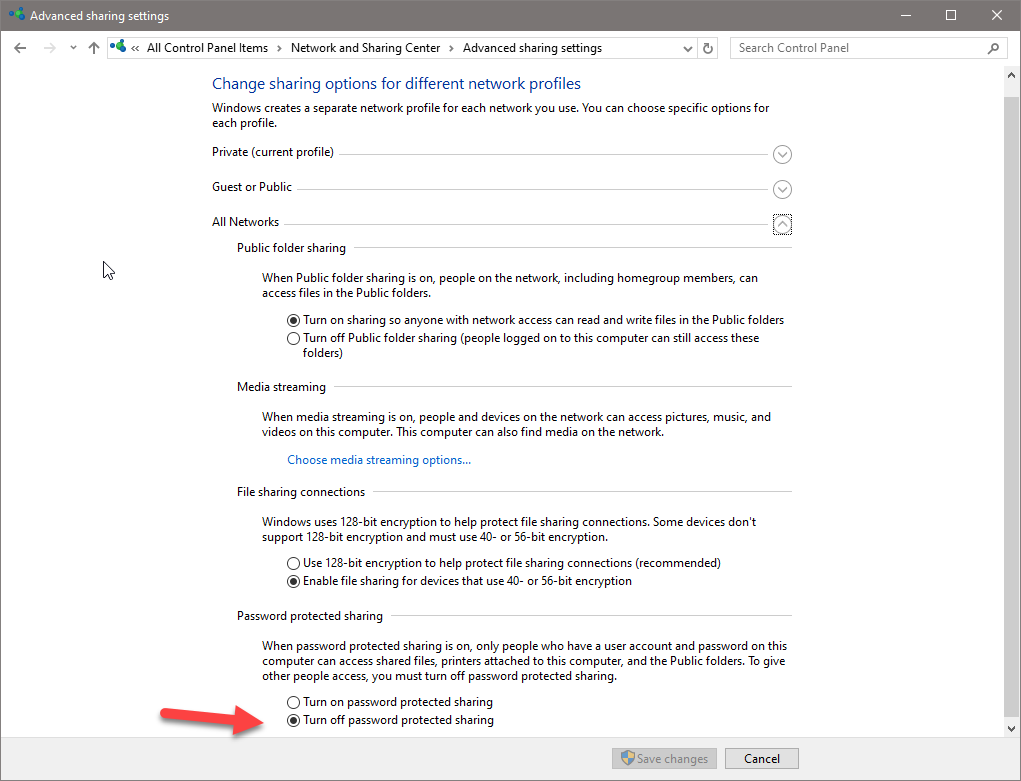Open the address bar history dropdown
This screenshot has width=1021, height=781.
(x=687, y=48)
